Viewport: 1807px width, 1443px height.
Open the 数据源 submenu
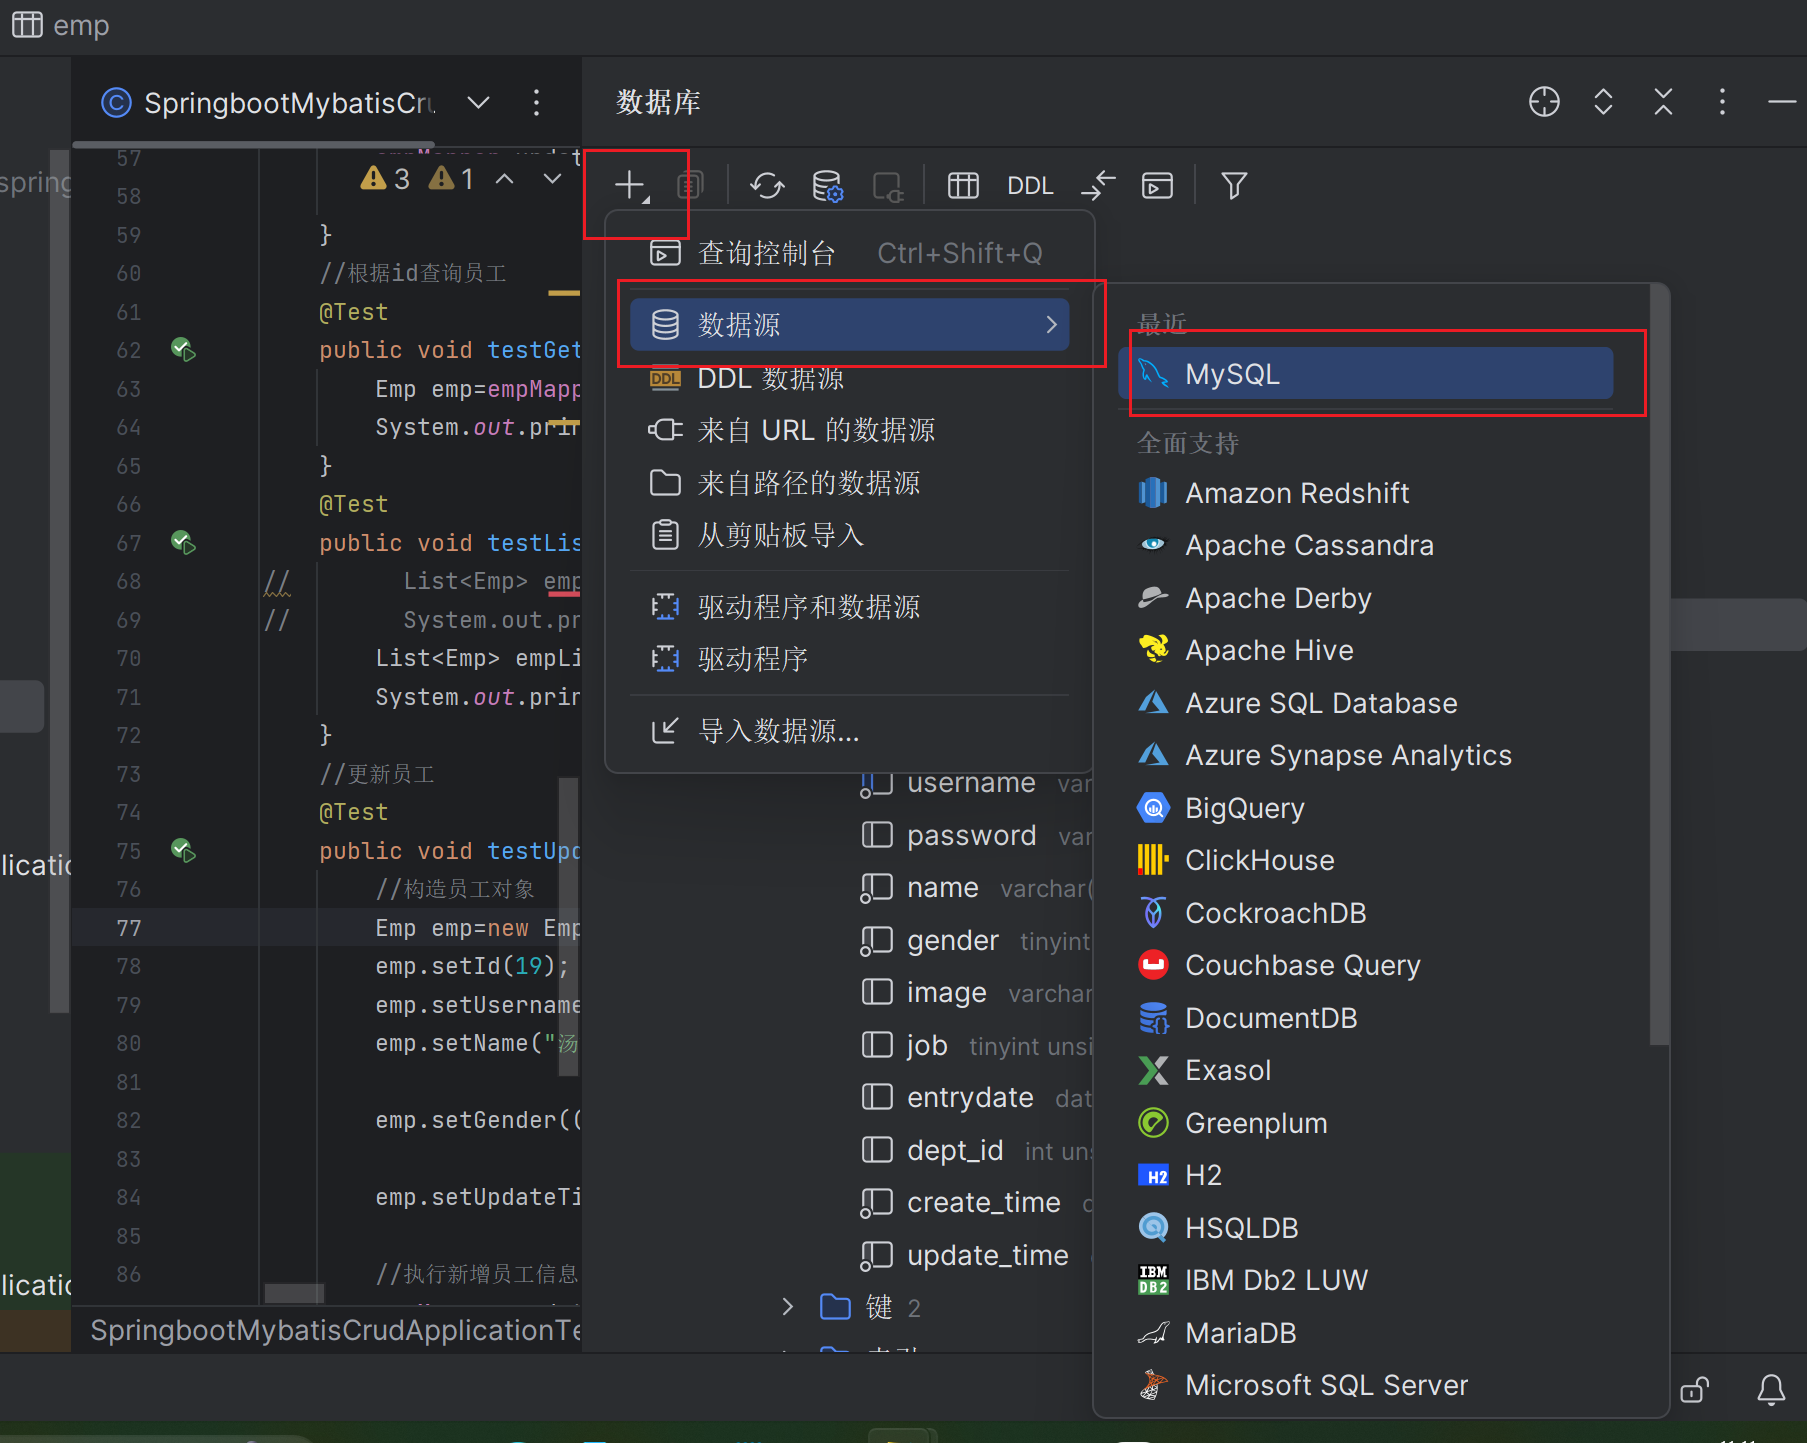click(x=850, y=325)
